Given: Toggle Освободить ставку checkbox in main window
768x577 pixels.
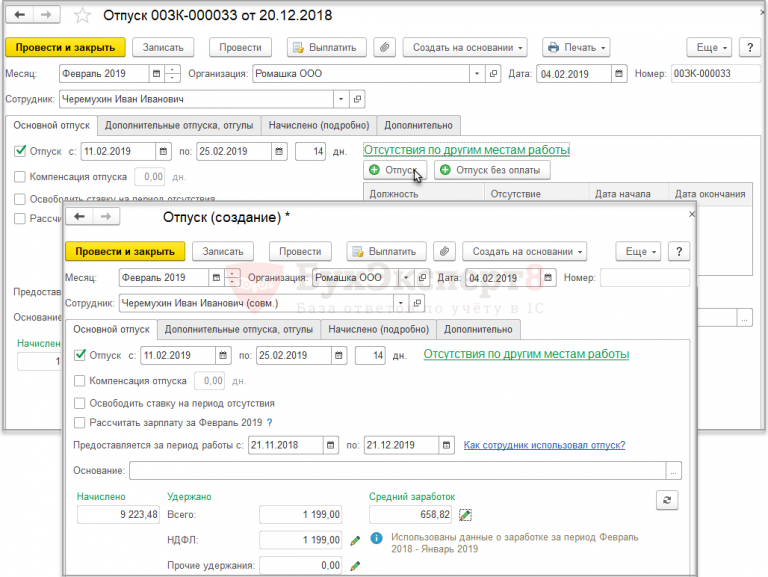Looking at the screenshot, I should coord(20,199).
